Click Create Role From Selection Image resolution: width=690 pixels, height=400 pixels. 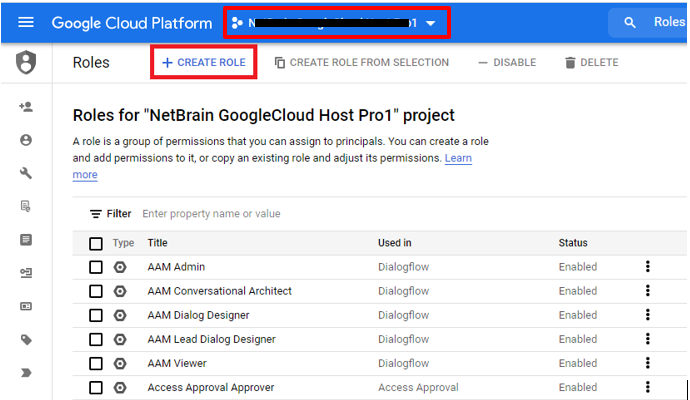point(361,62)
